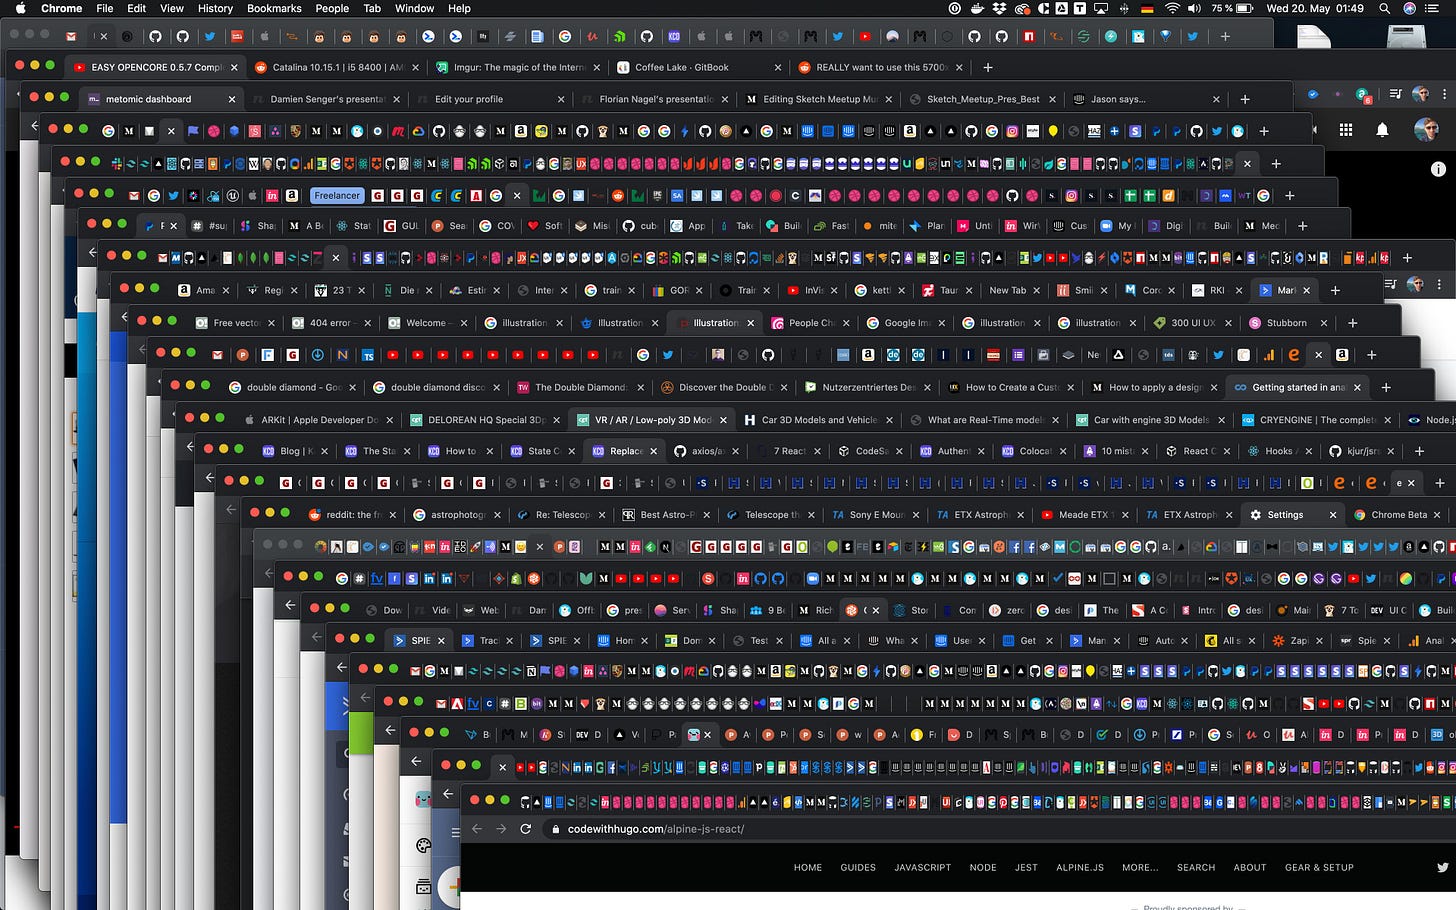1456x910 pixels.
Task: Switch to the Chrome Beta tab
Action: [1398, 515]
